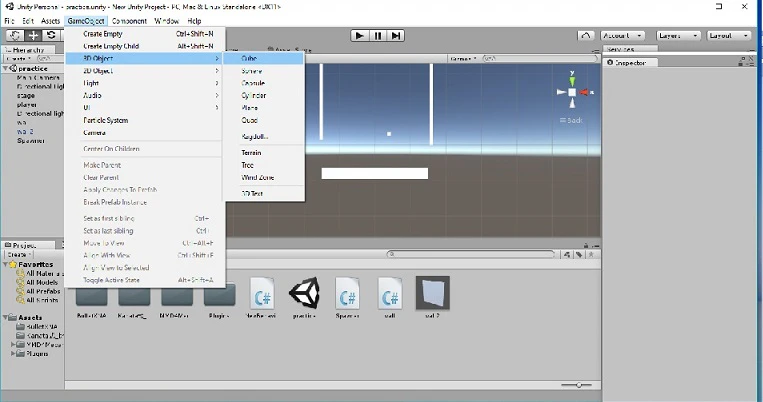Click the Search by Type icon in Project
Image resolution: width=763 pixels, height=402 pixels.
pyautogui.click(x=567, y=255)
